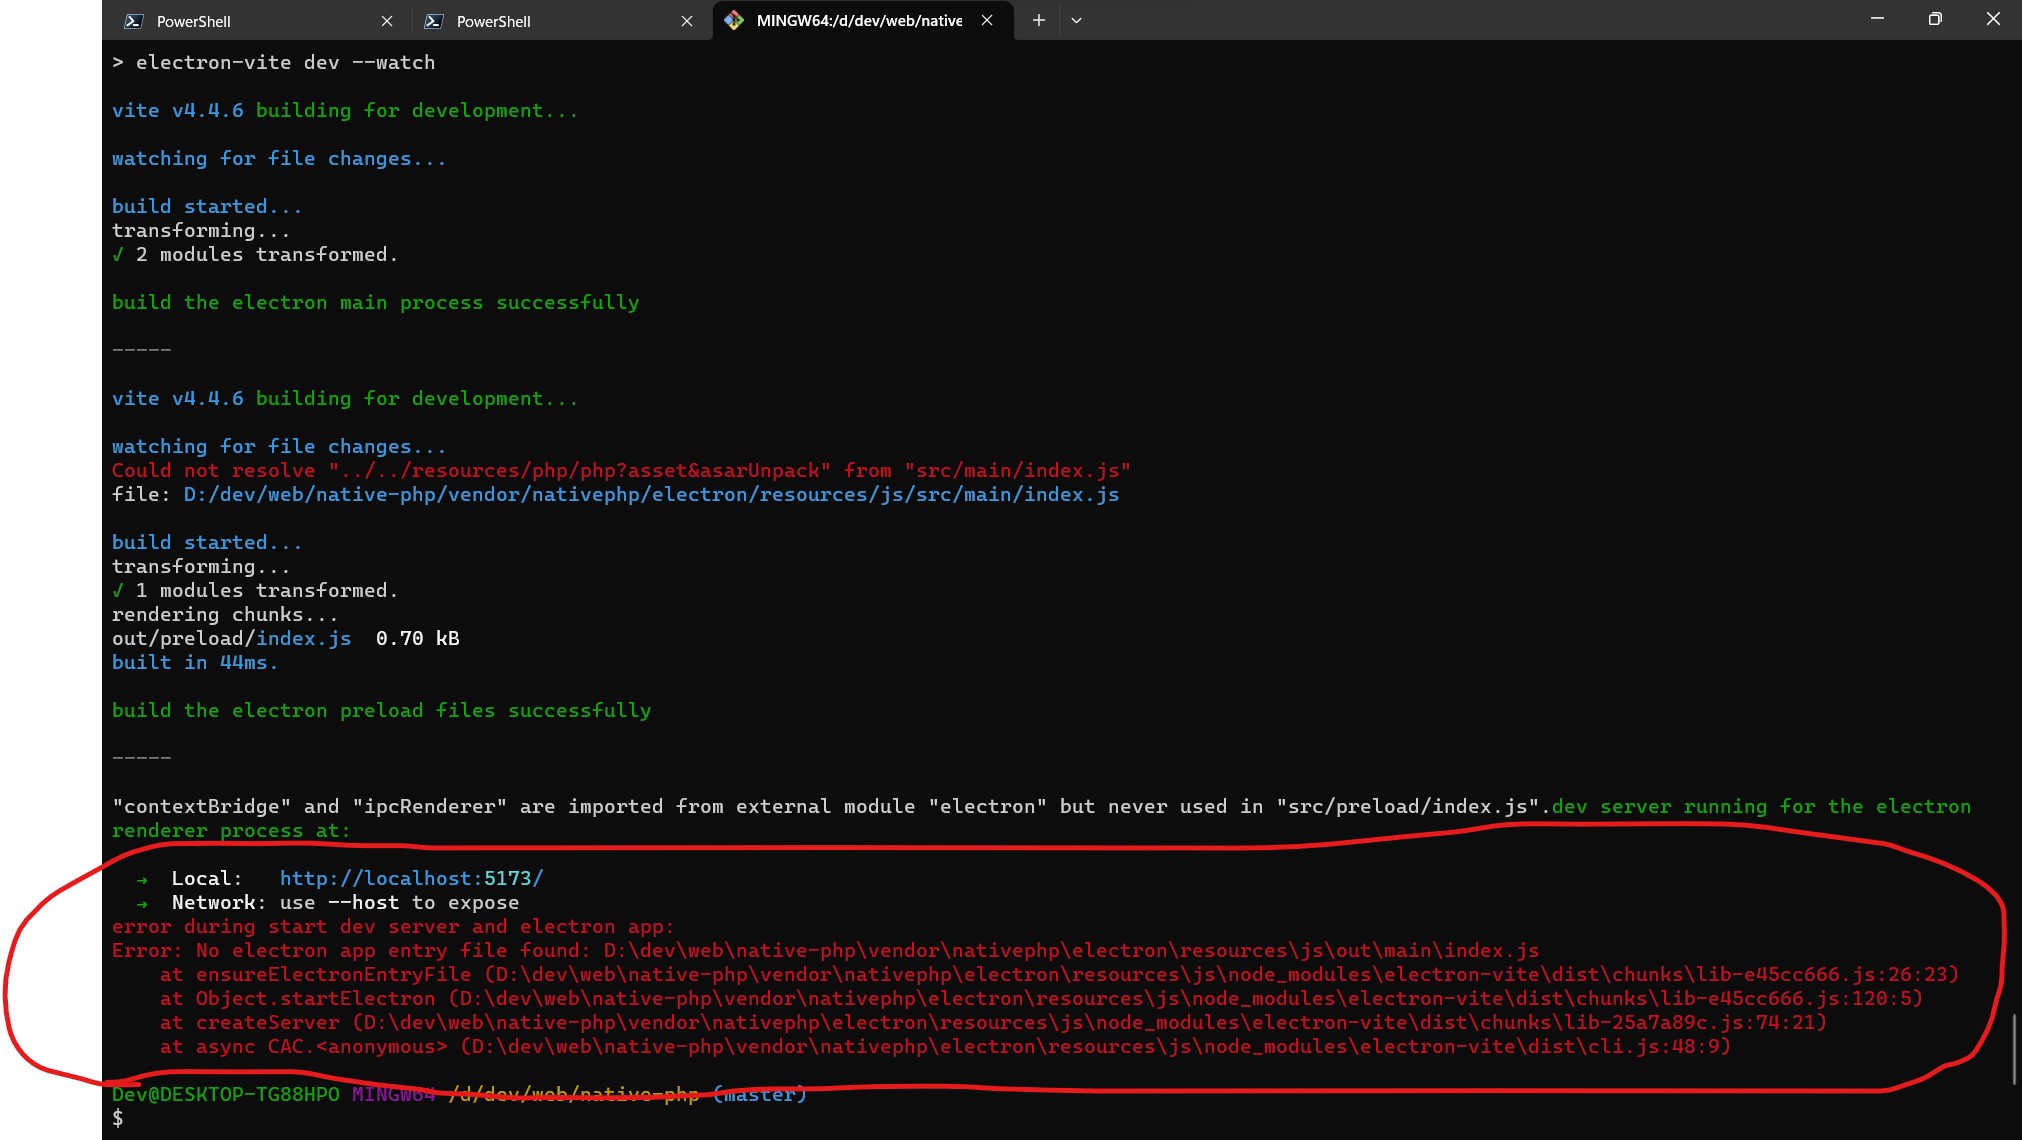
Task: Click the PowerShell icon on the first tab
Action: tap(132, 20)
